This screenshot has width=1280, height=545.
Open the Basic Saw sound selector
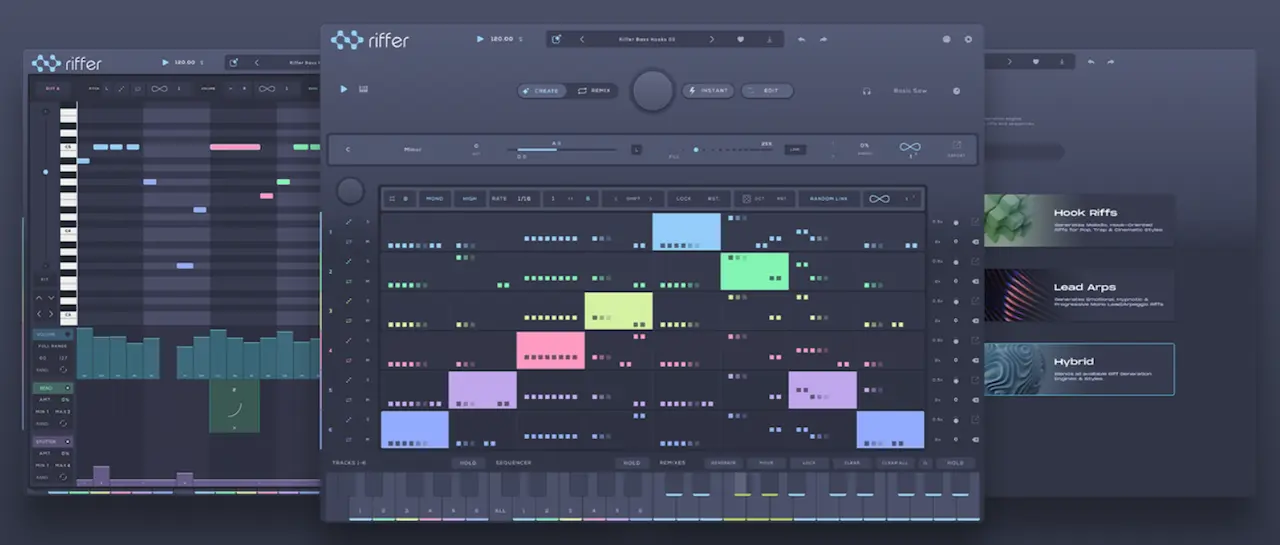pyautogui.click(x=910, y=91)
